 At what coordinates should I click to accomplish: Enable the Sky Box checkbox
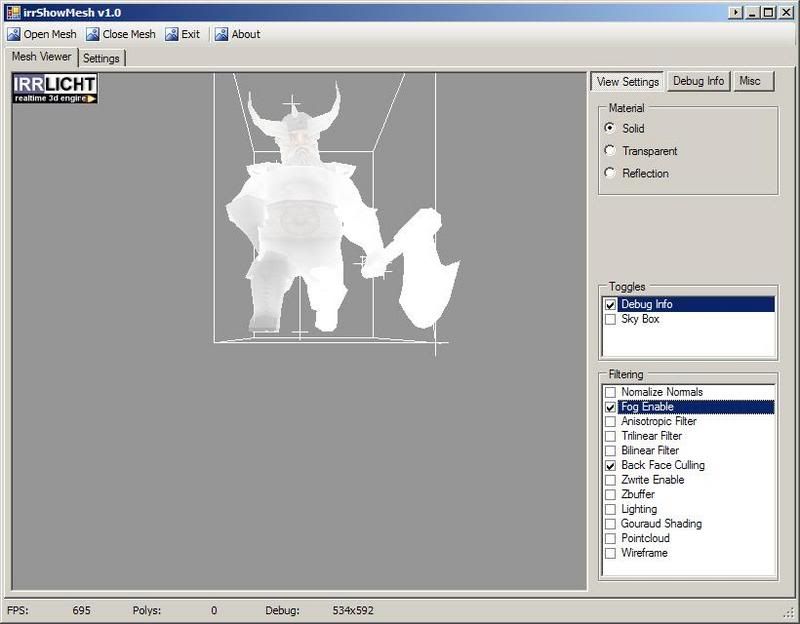click(x=610, y=319)
